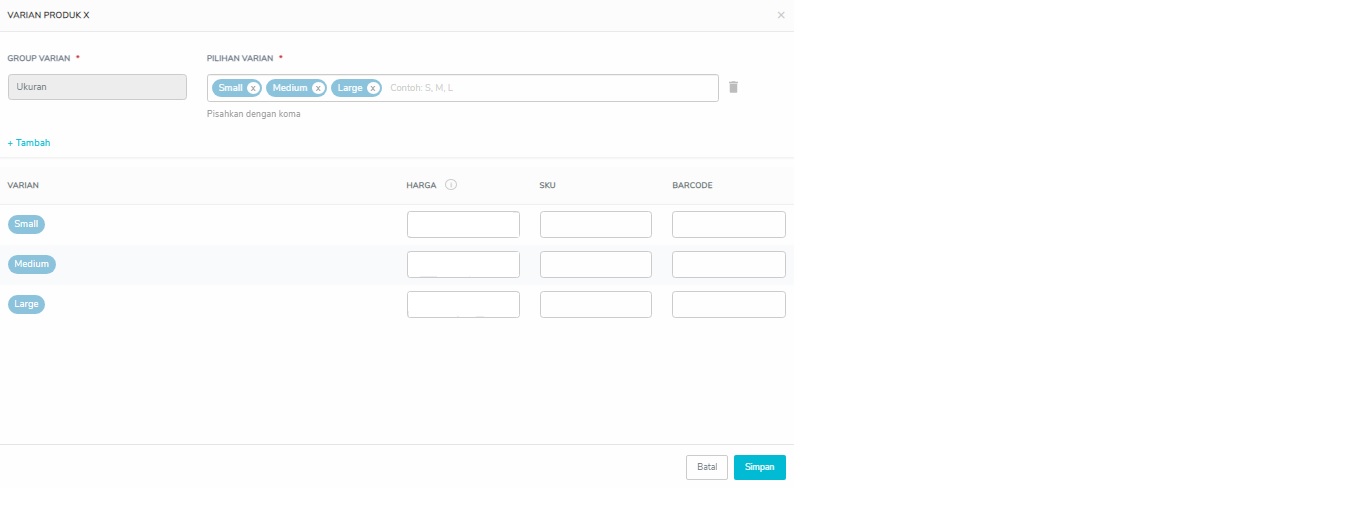Screen dimensions: 1362x524
Task: Focus the SKU input for Large
Action: pos(595,304)
